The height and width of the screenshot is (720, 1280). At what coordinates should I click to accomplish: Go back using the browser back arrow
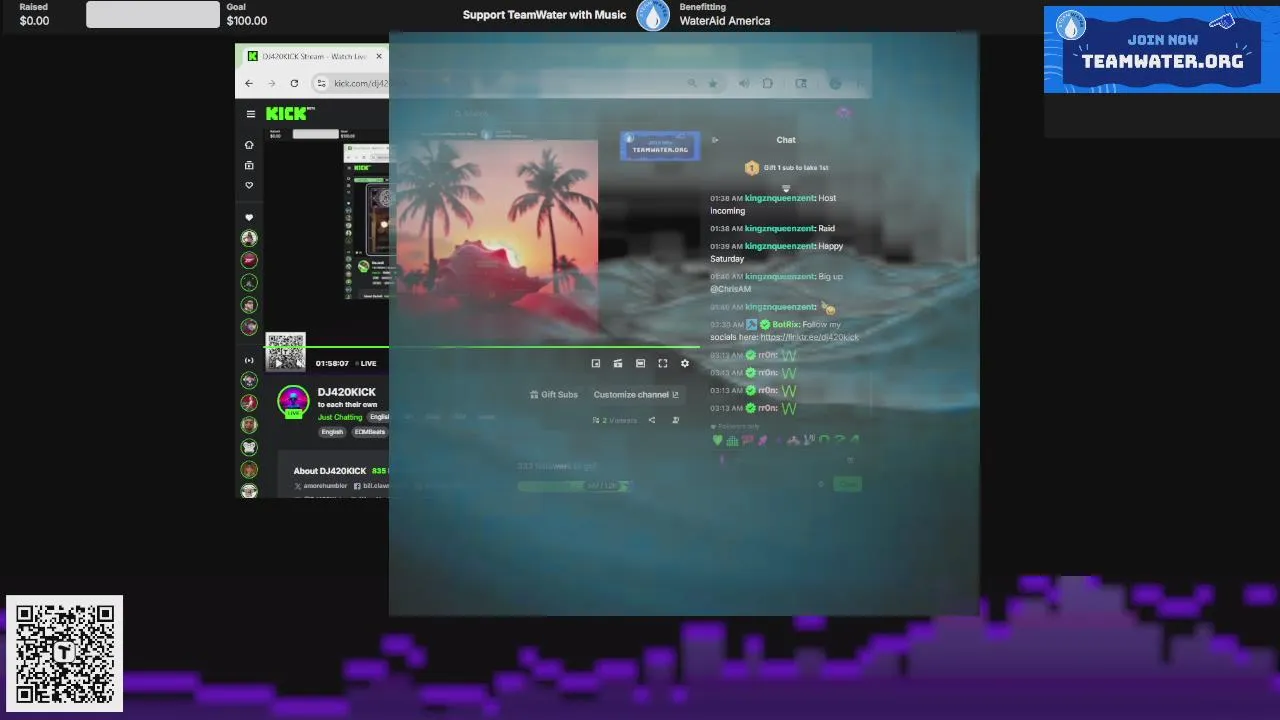click(x=249, y=83)
